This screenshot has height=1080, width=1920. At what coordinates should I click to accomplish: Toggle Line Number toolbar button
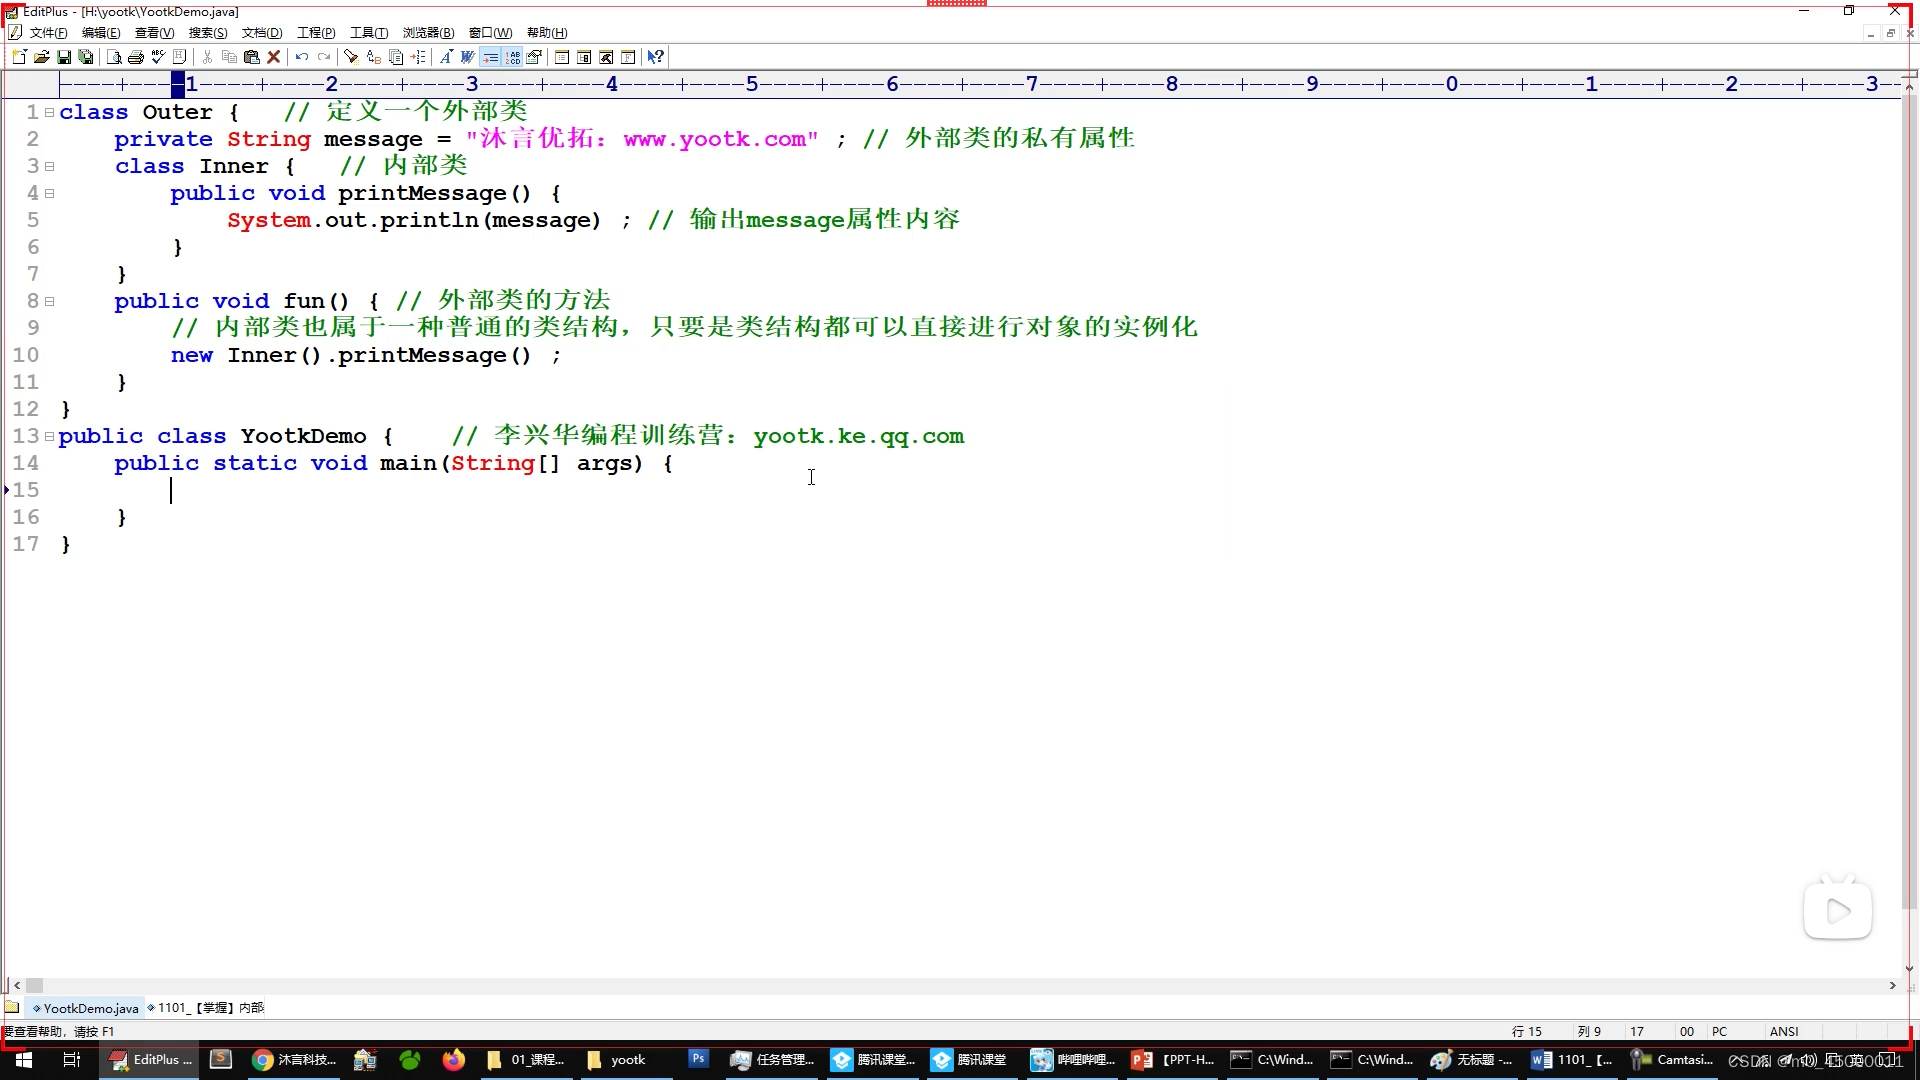coord(513,57)
